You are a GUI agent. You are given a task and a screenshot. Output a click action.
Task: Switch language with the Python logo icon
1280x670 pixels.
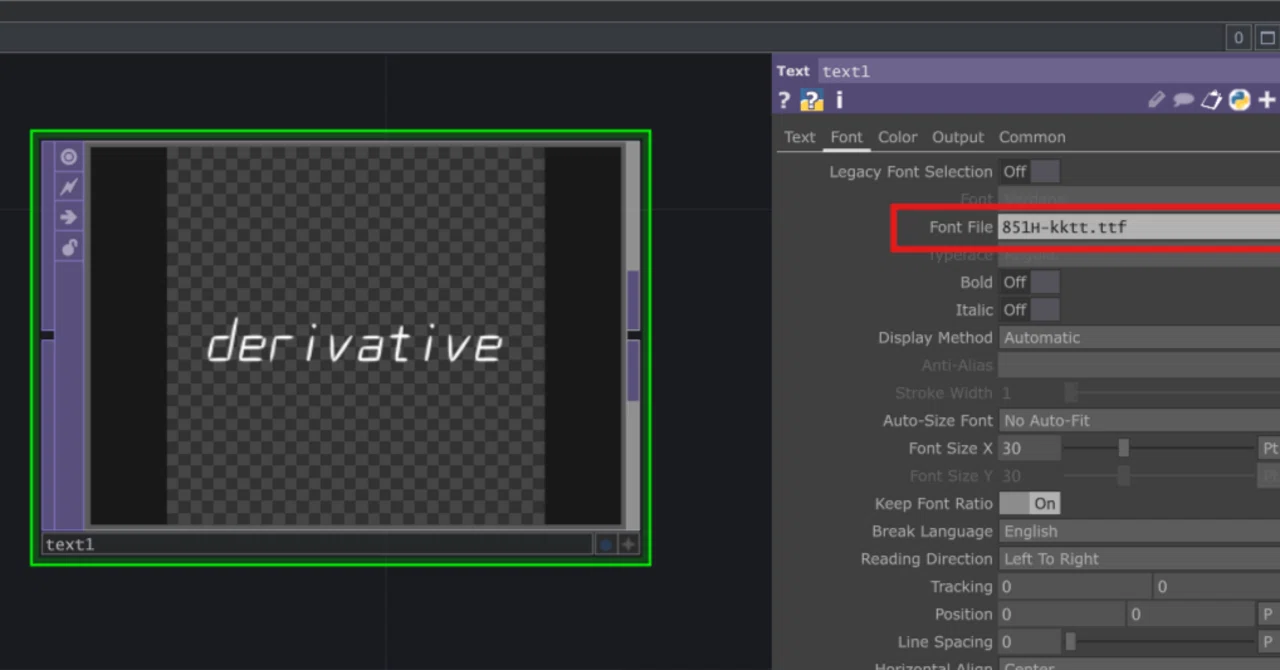1240,100
